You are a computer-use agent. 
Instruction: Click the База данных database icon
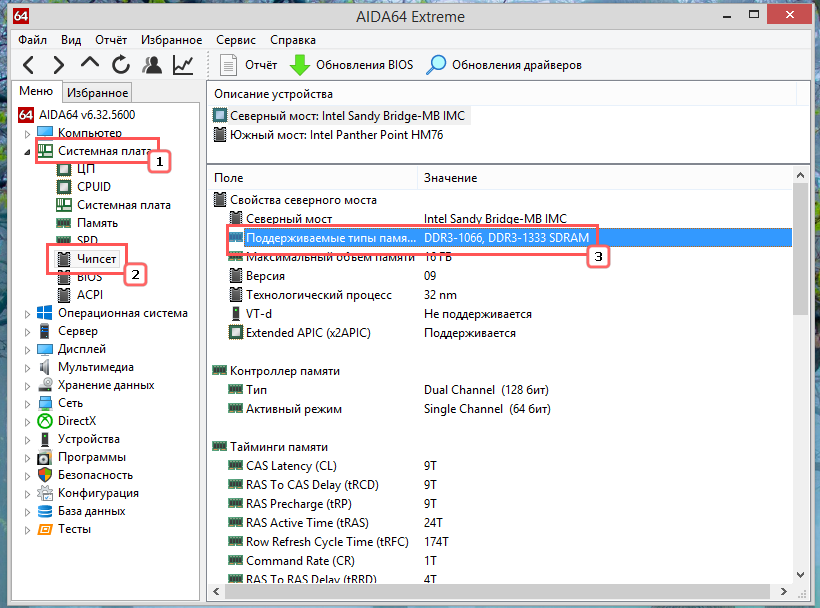tap(45, 511)
